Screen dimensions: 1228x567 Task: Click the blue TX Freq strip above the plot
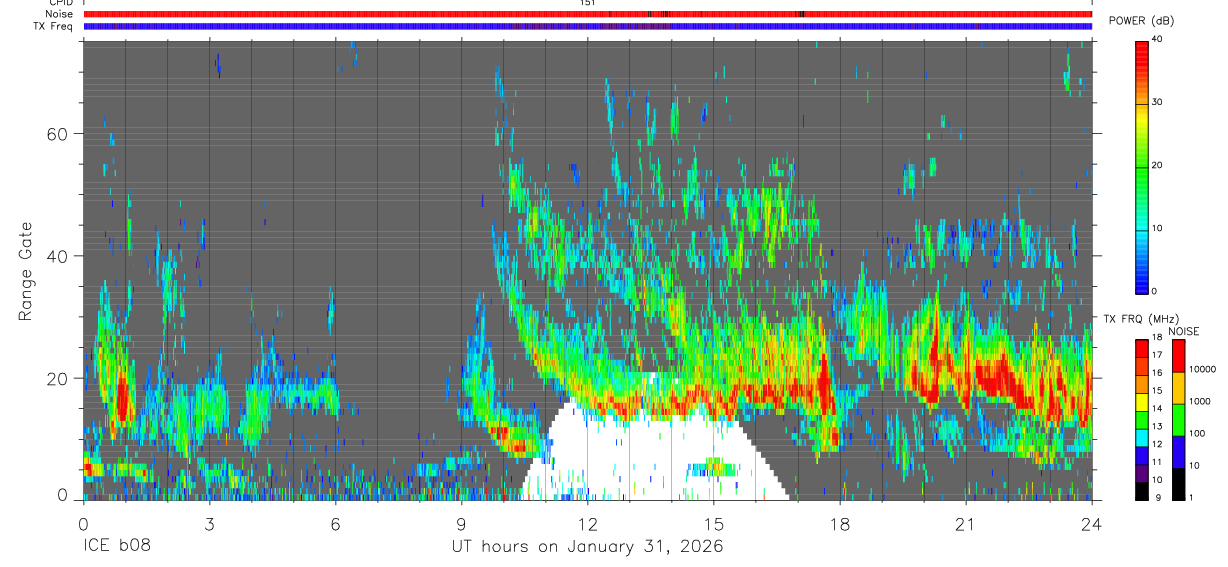[587, 26]
